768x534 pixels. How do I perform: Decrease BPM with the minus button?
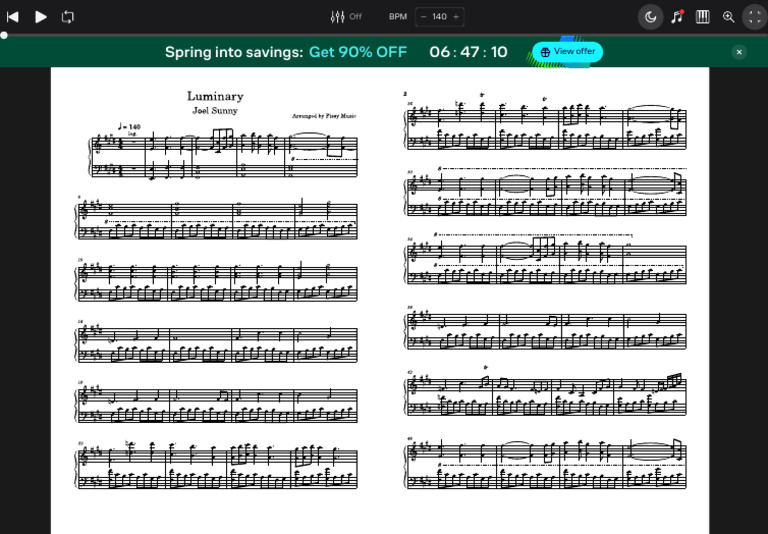tap(424, 17)
